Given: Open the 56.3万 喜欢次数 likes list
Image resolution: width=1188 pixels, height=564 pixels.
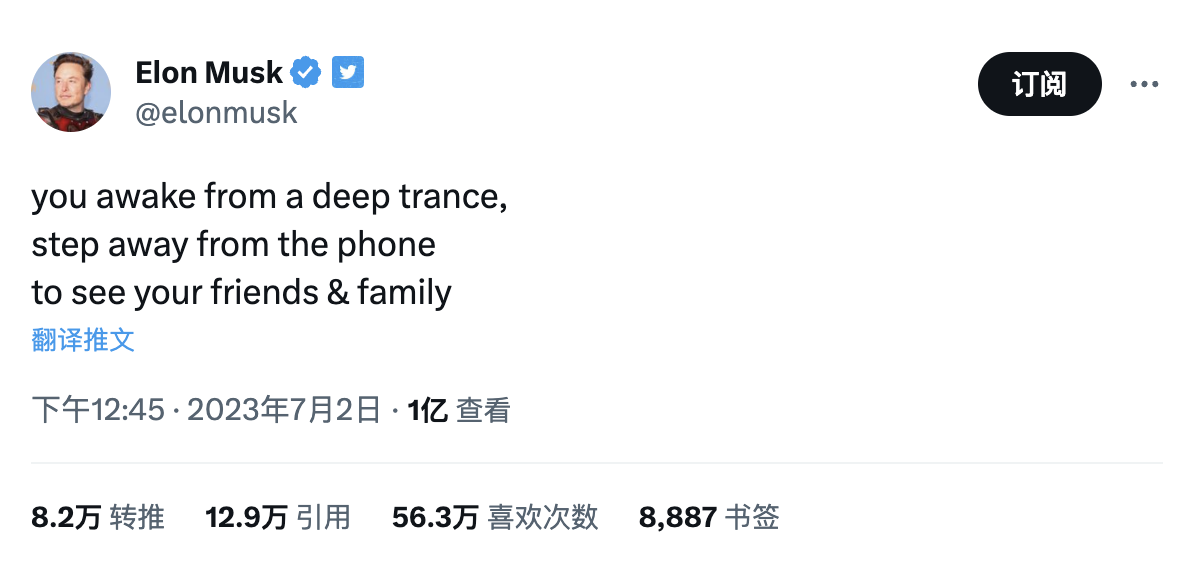Looking at the screenshot, I should [495, 517].
